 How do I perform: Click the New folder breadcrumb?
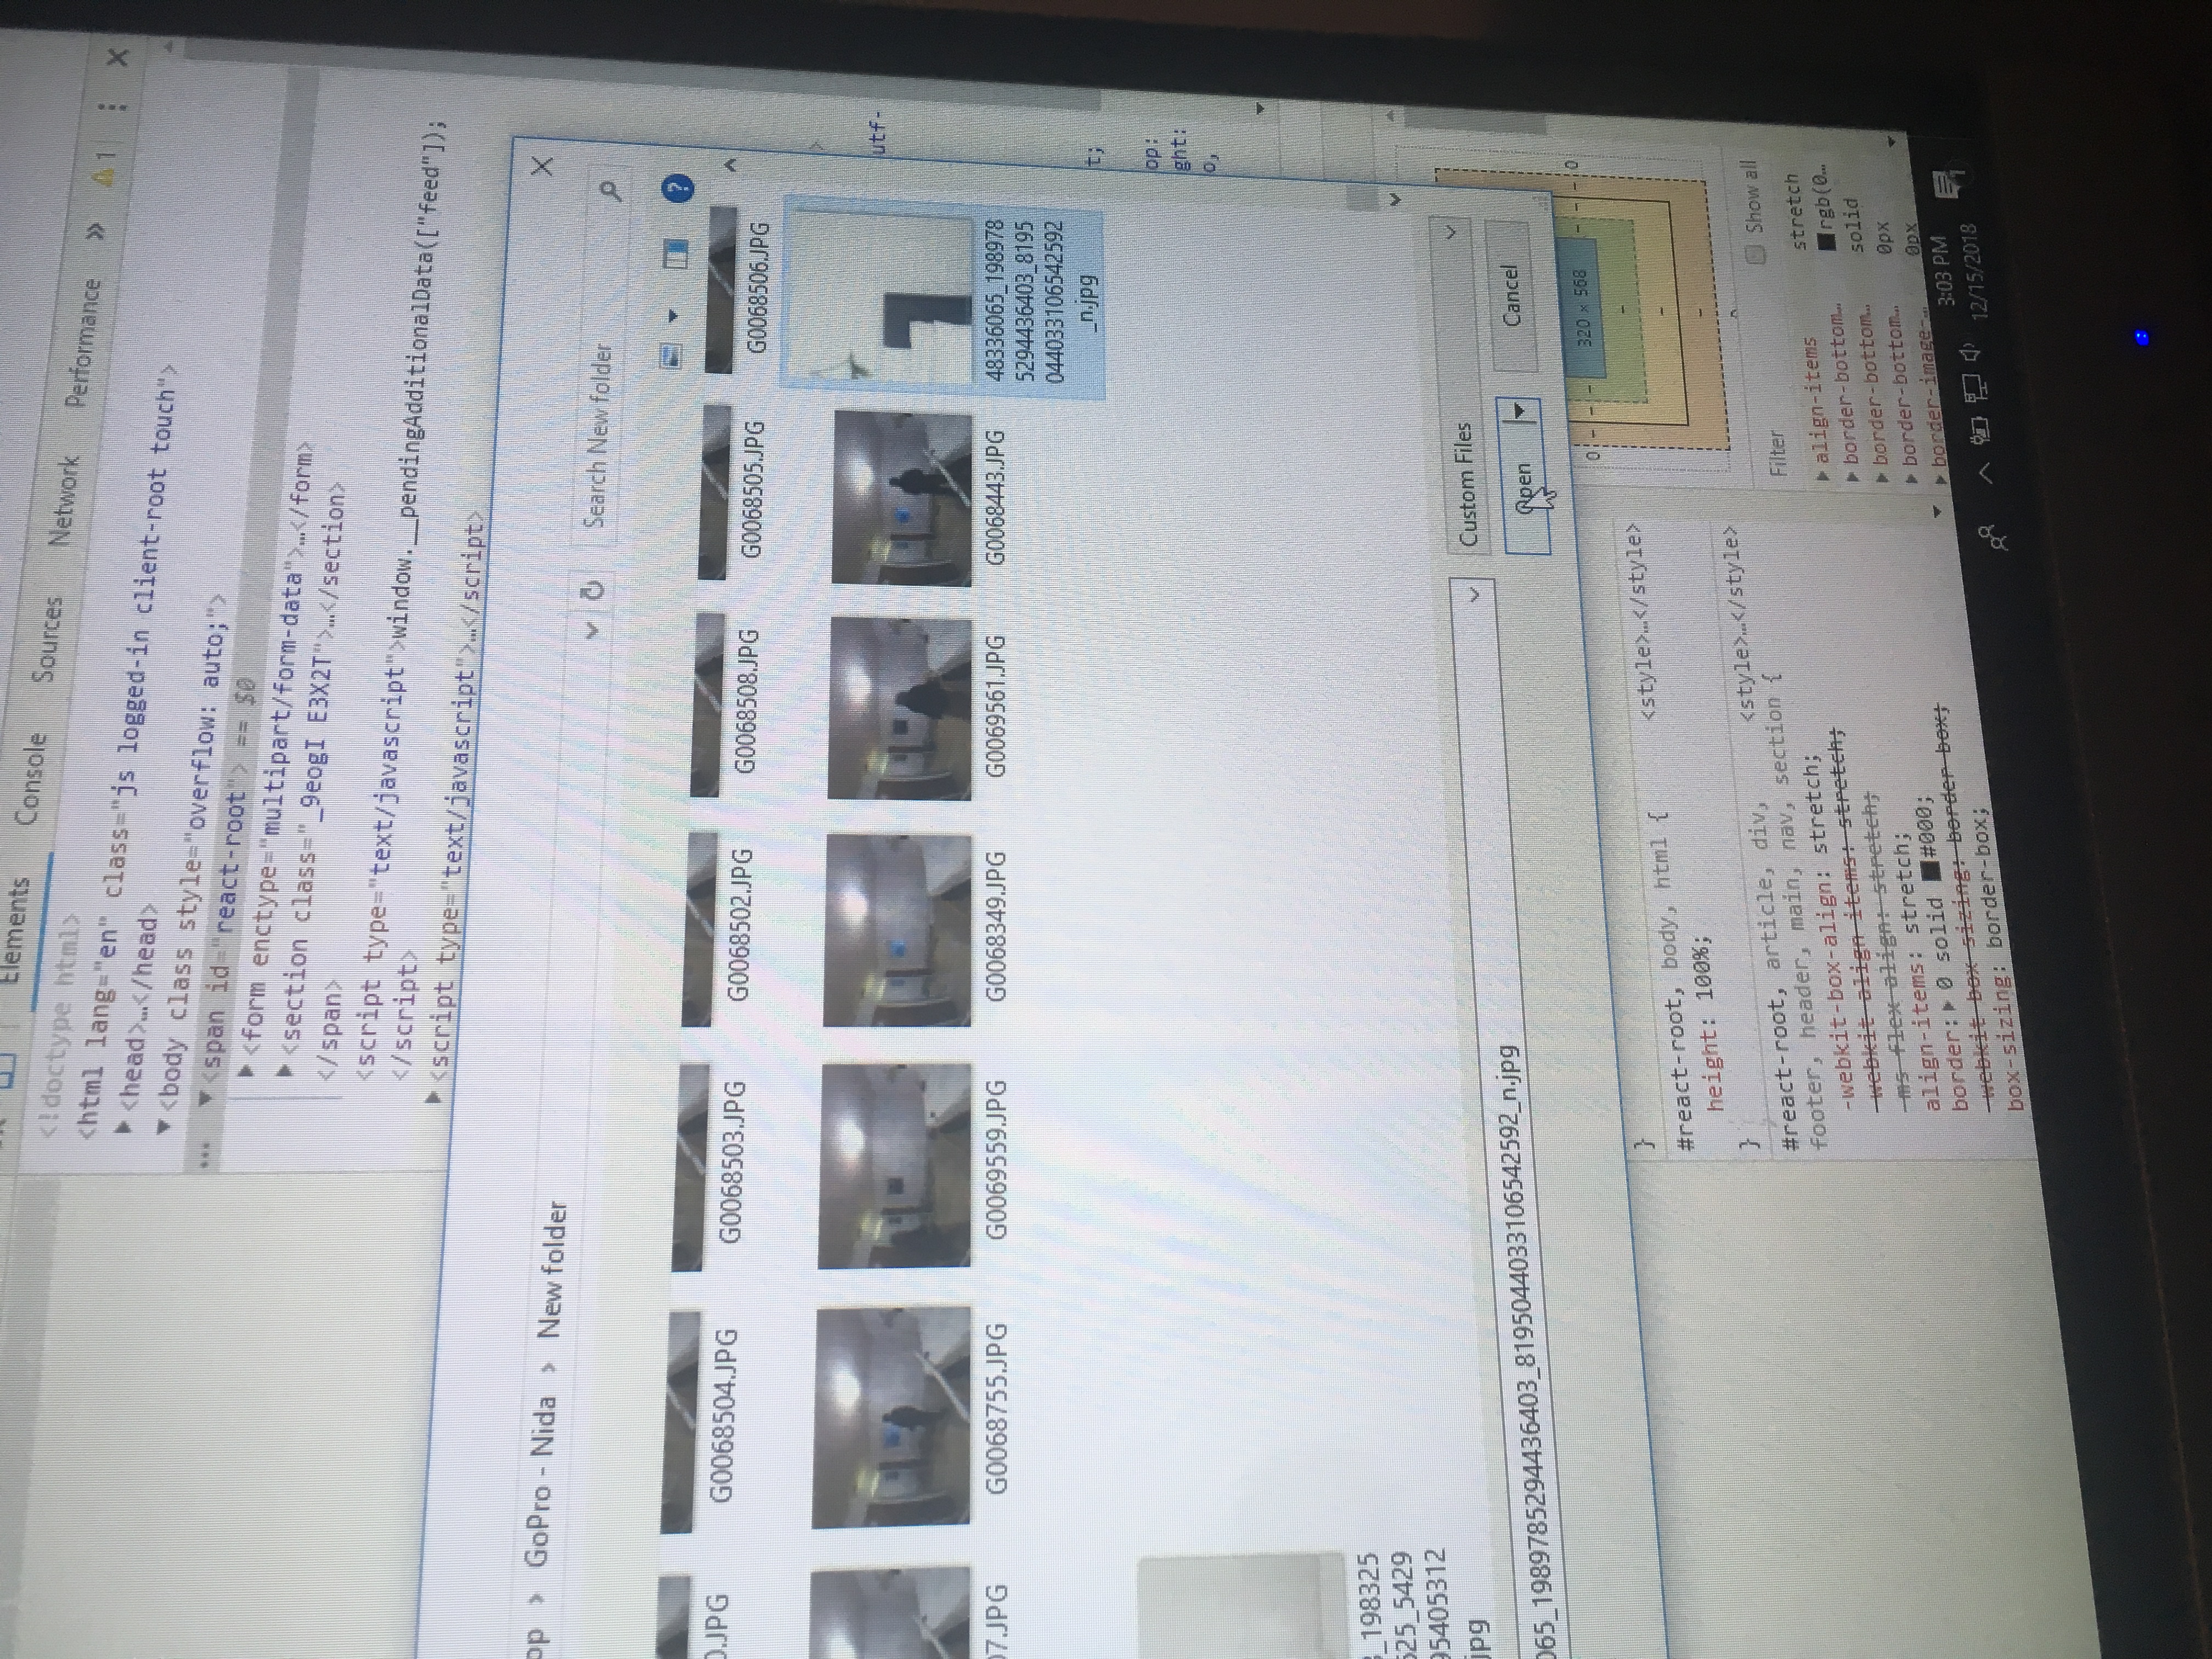[x=553, y=1269]
